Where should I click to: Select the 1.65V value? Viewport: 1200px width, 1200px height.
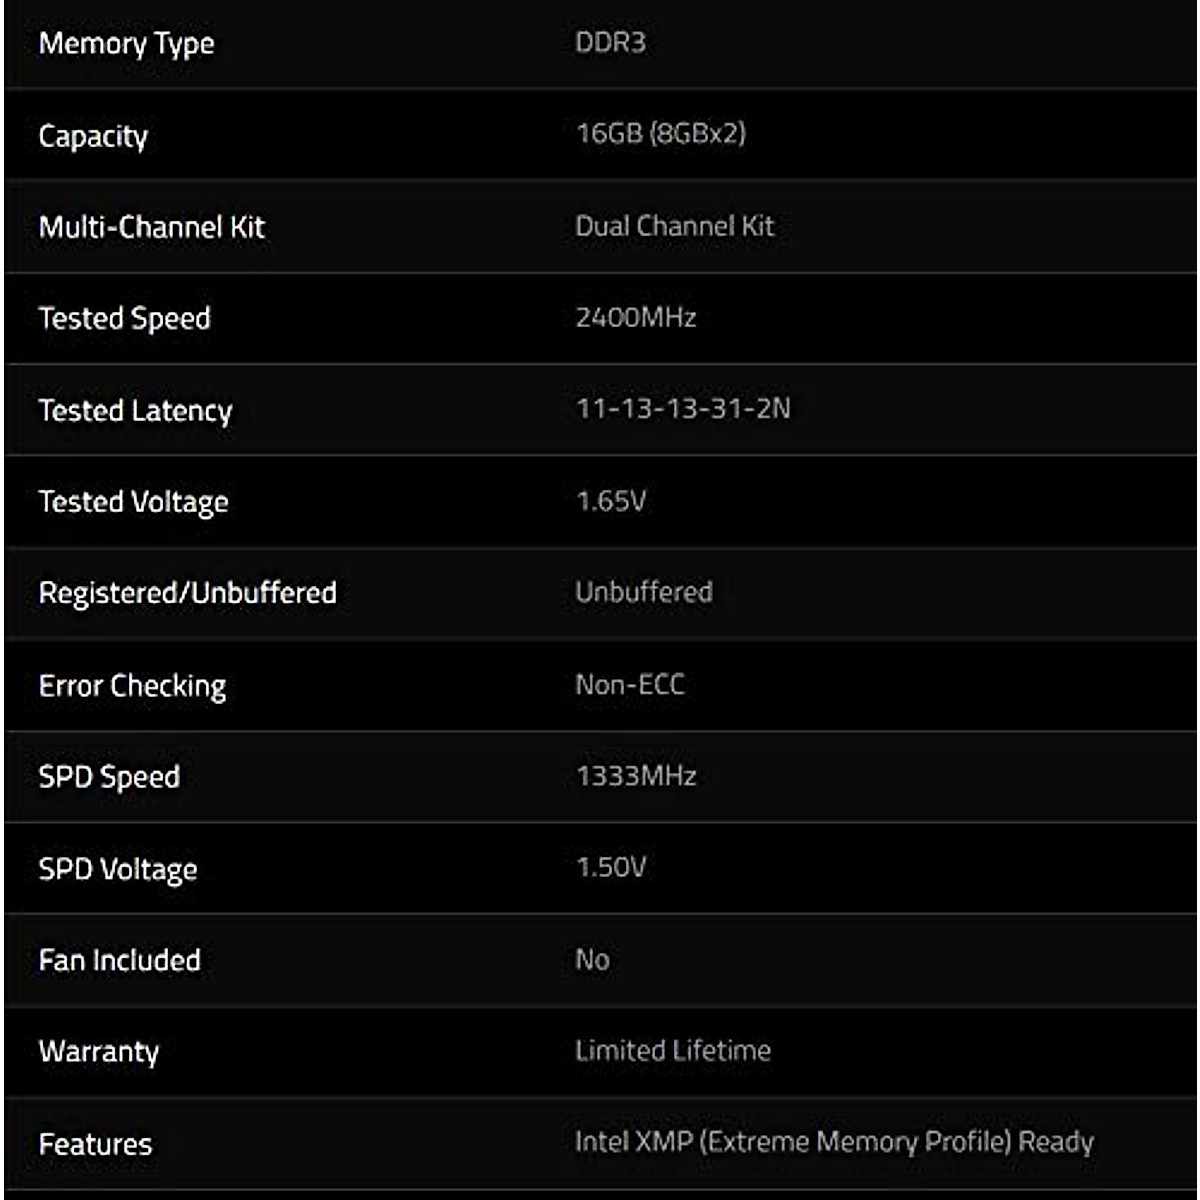(611, 501)
